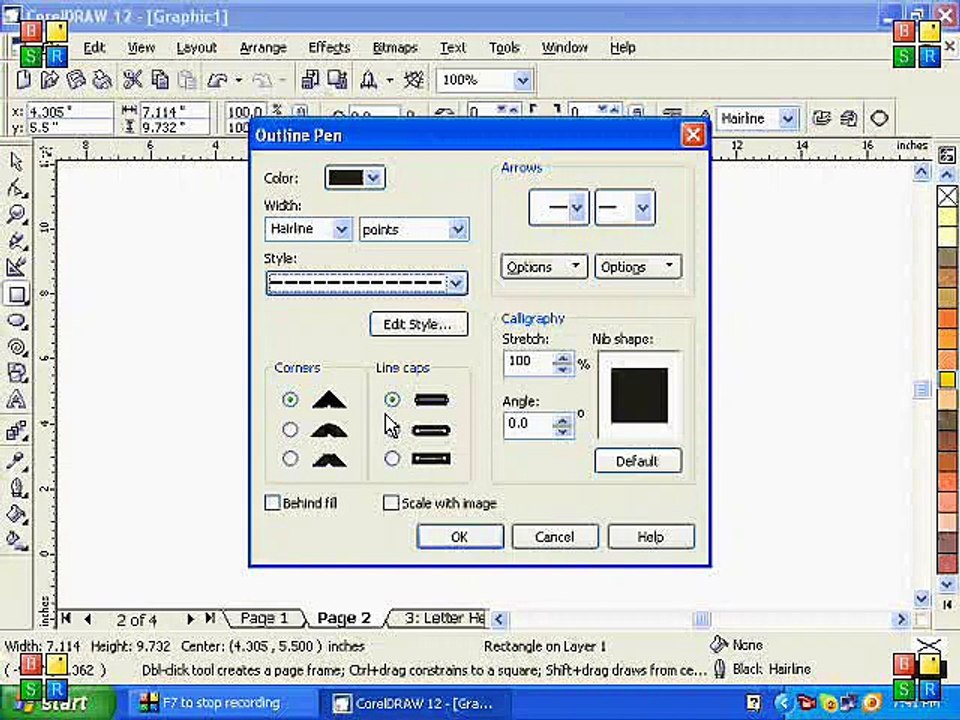Select the Shape tool in the toolbox

pos(17,189)
